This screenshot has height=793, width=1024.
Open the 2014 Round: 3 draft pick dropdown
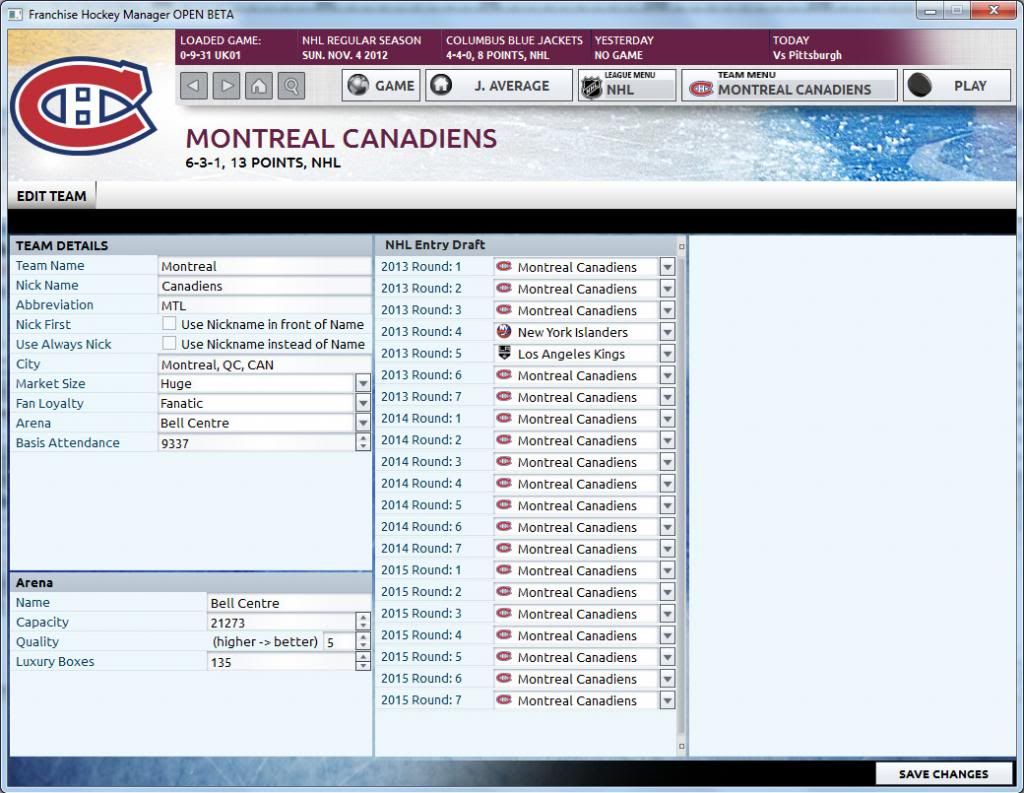coord(667,462)
